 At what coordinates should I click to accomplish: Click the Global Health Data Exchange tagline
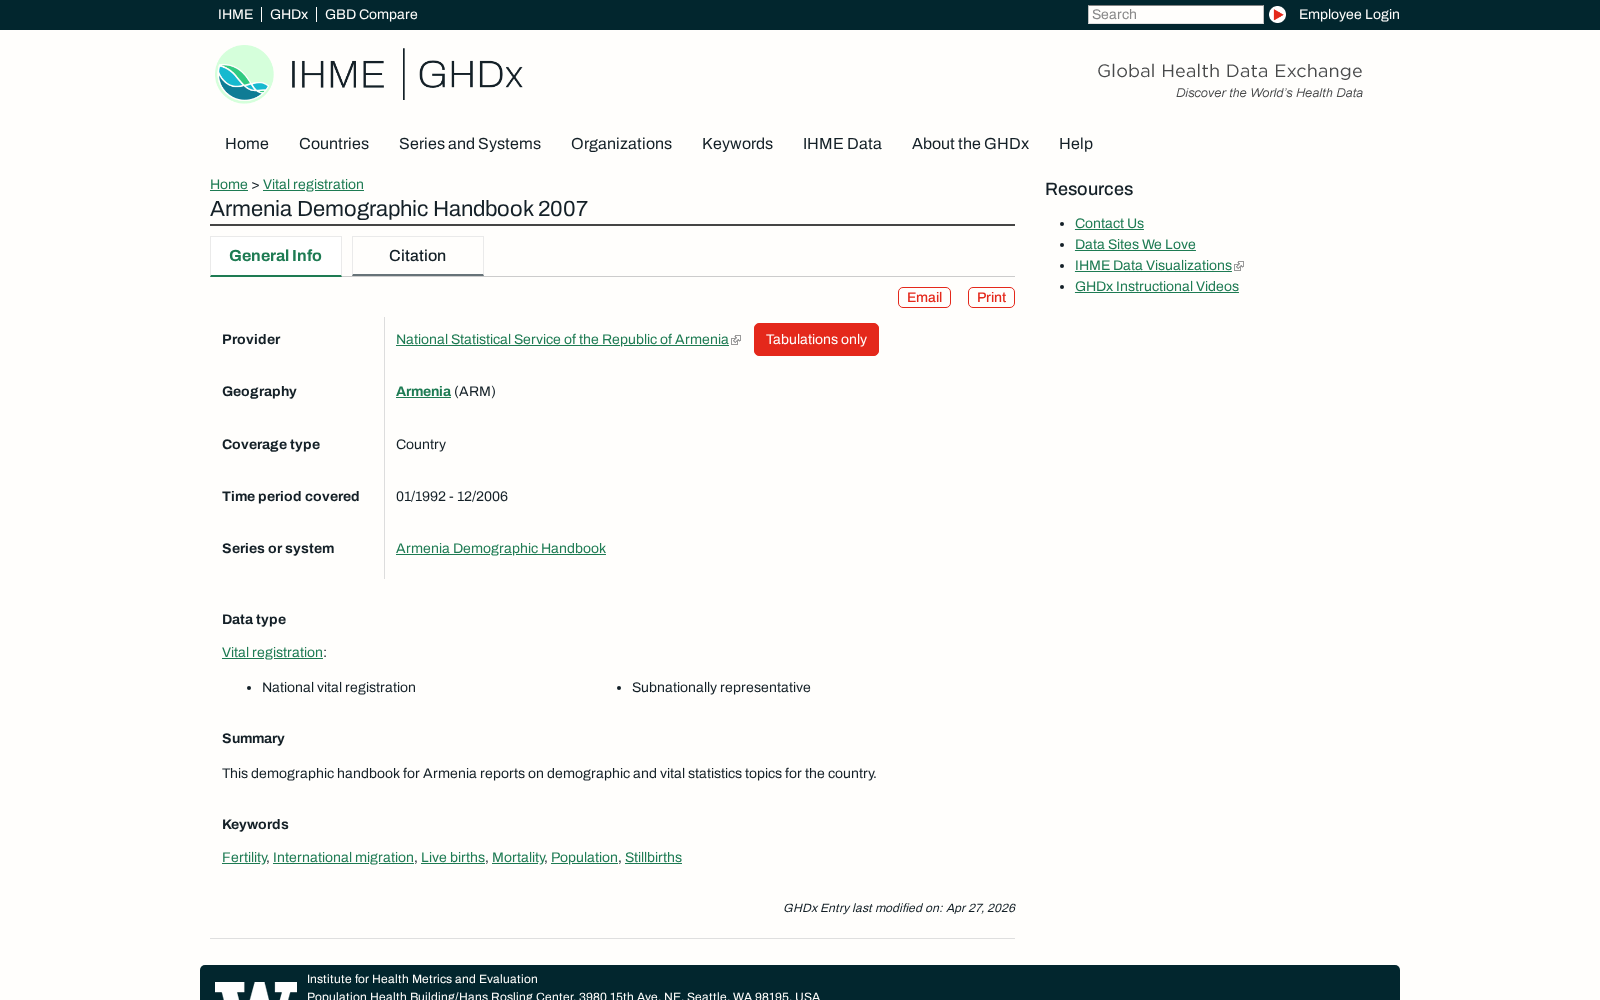(x=1230, y=71)
